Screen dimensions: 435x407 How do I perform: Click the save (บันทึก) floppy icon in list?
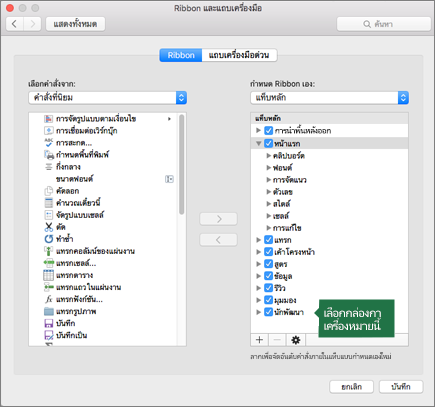click(49, 323)
